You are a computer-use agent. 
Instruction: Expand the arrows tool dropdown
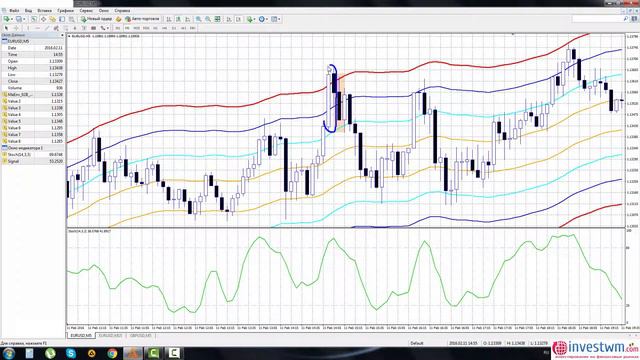(x=108, y=28)
